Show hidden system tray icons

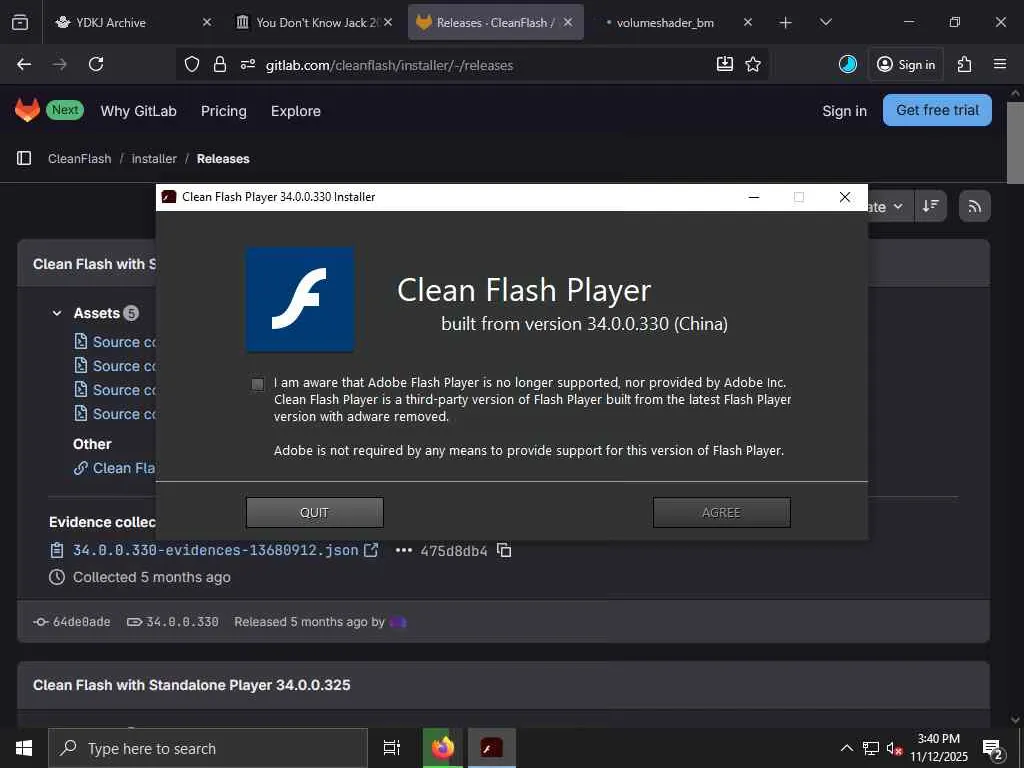coord(846,748)
